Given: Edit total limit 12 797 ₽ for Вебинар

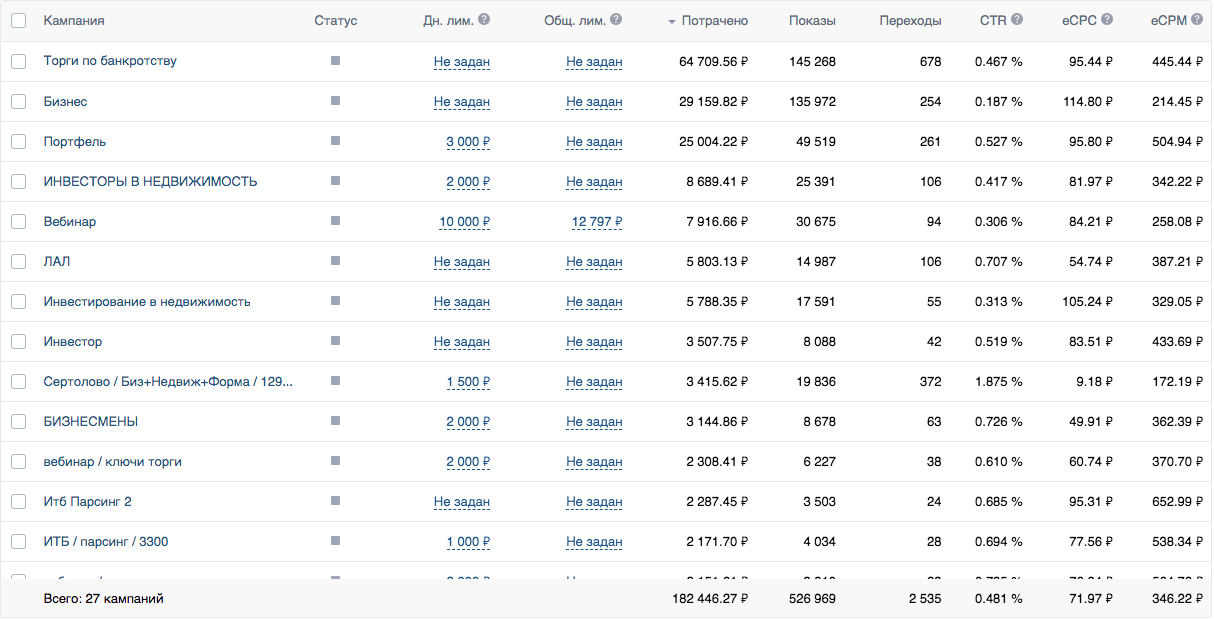Looking at the screenshot, I should 597,222.
